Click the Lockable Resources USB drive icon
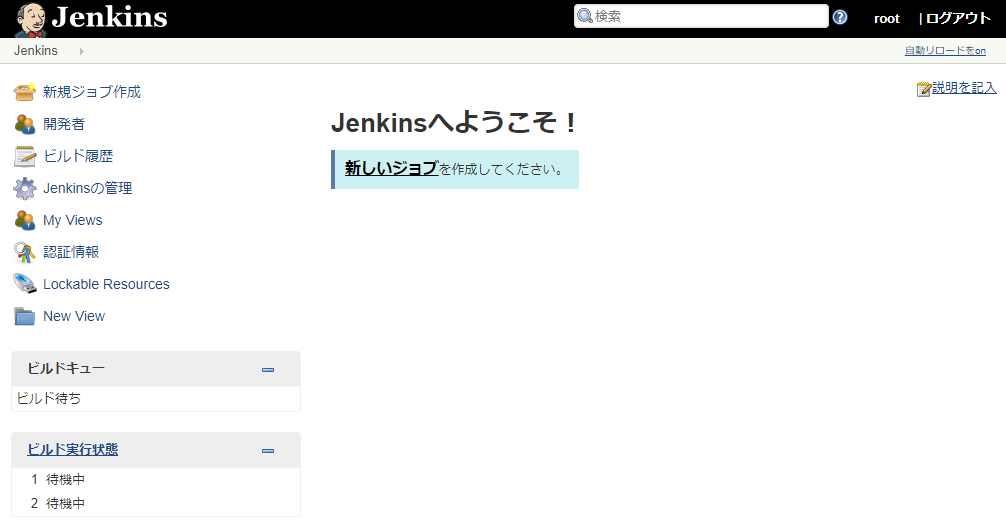1006x521 pixels. click(x=24, y=284)
